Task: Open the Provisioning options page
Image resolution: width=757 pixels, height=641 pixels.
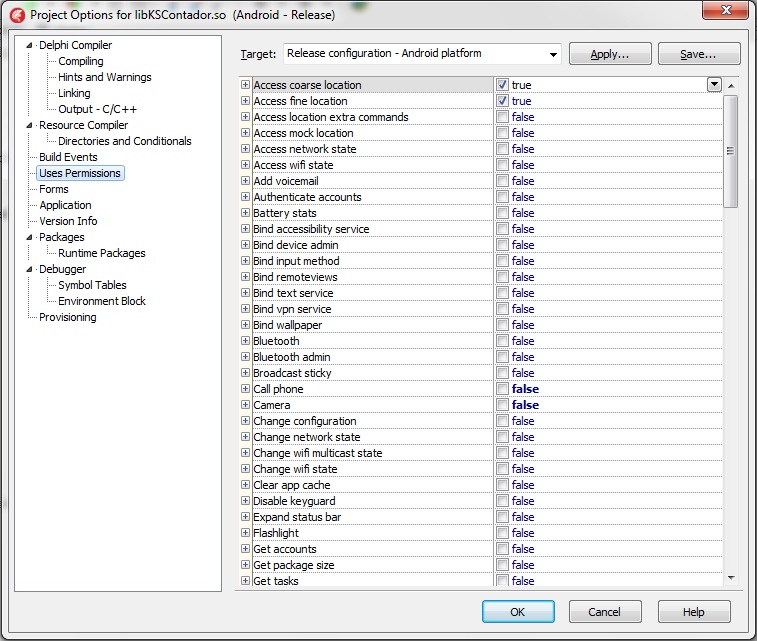Action: click(68, 317)
